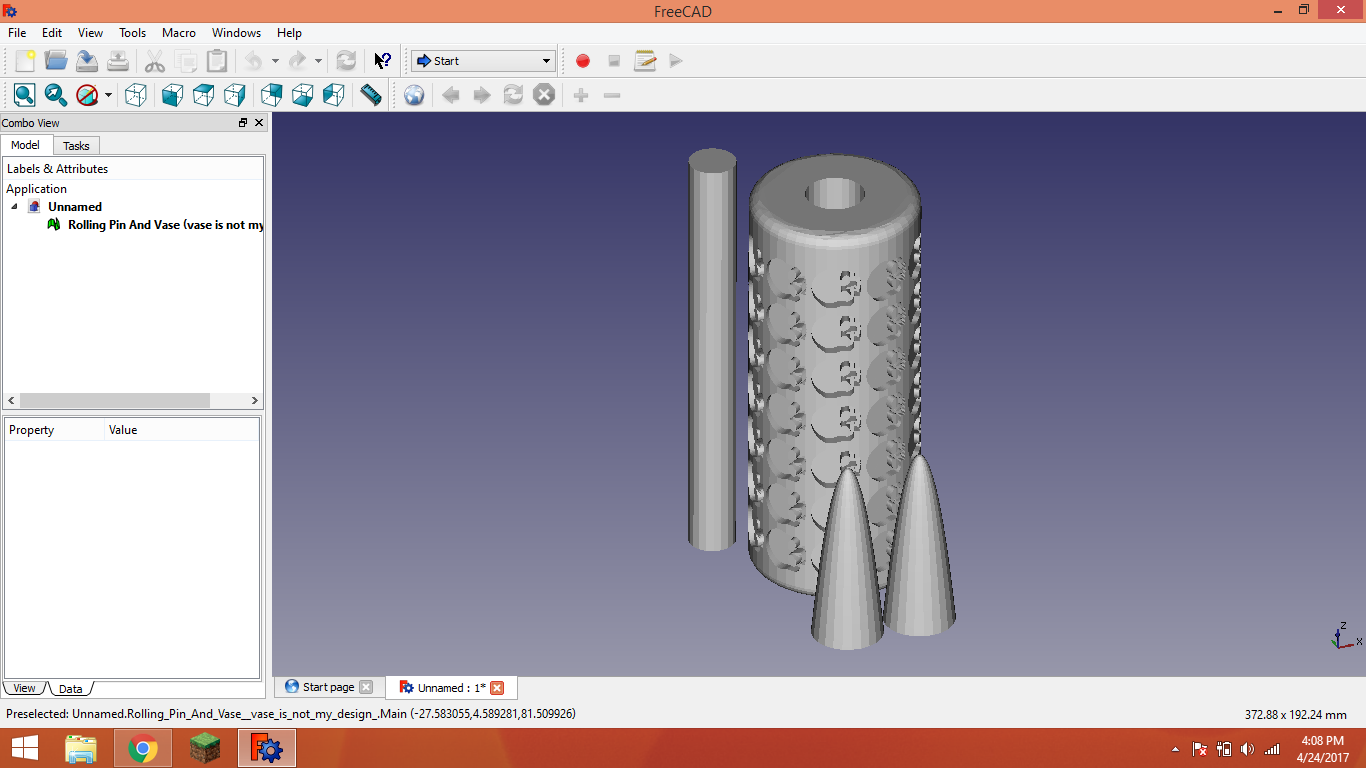Show hidden system tray icons arrow

click(x=1175, y=749)
